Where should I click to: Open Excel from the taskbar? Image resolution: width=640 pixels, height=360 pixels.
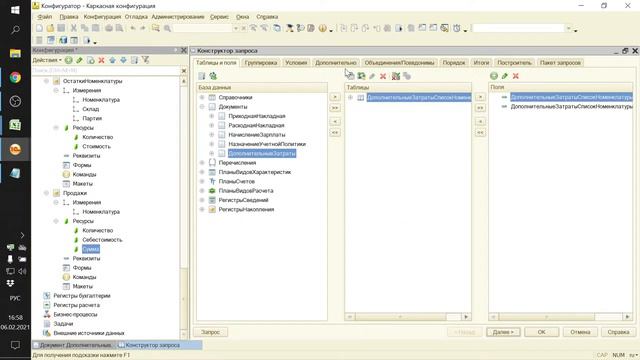point(15,125)
